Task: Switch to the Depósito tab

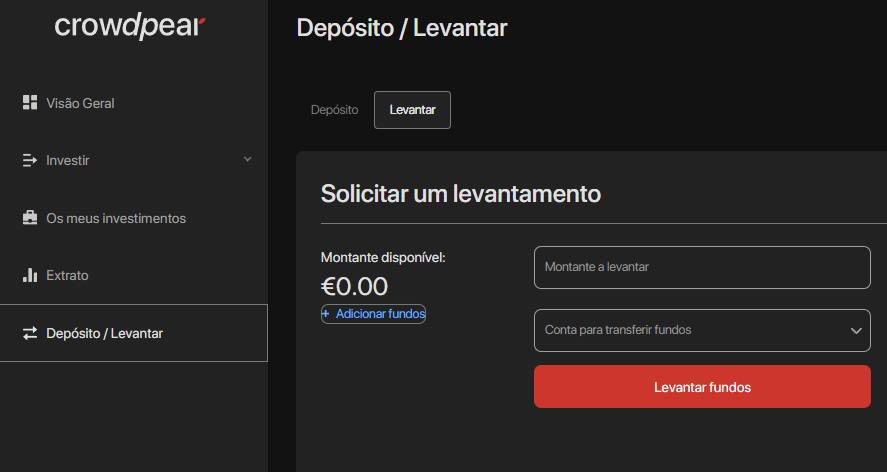Action: (334, 110)
